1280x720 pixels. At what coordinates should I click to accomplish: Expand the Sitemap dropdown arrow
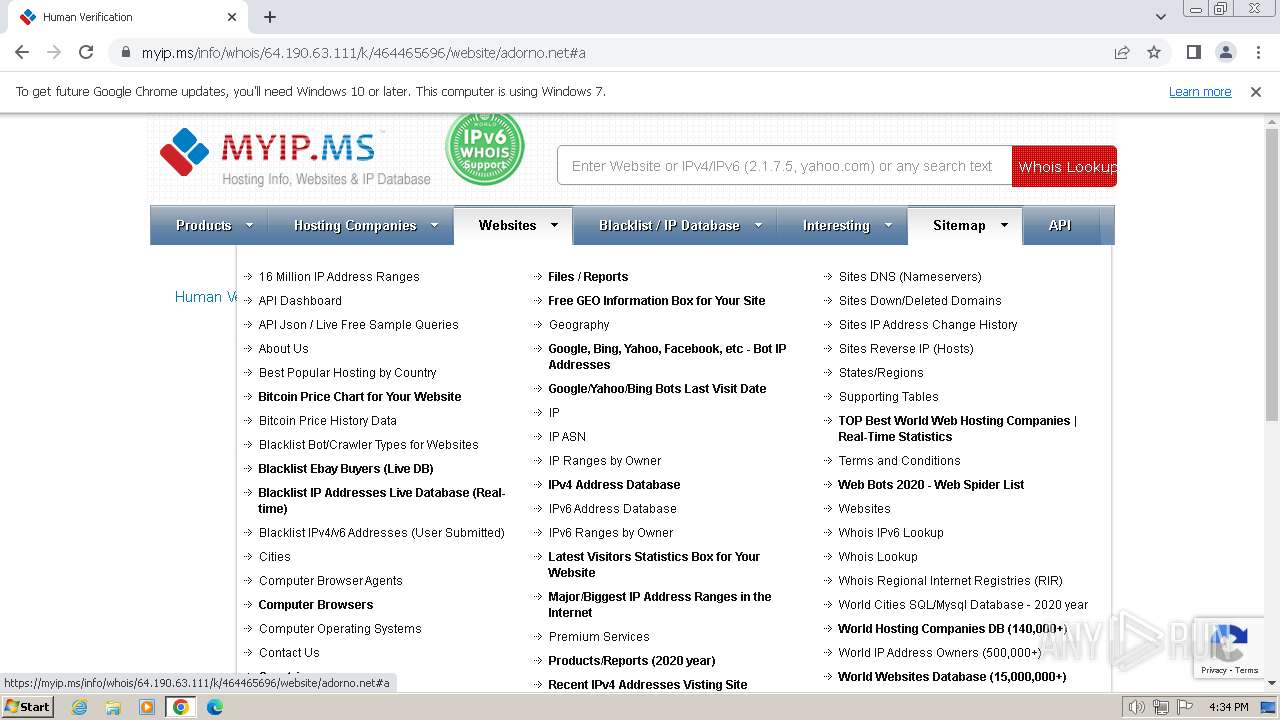(x=1004, y=225)
